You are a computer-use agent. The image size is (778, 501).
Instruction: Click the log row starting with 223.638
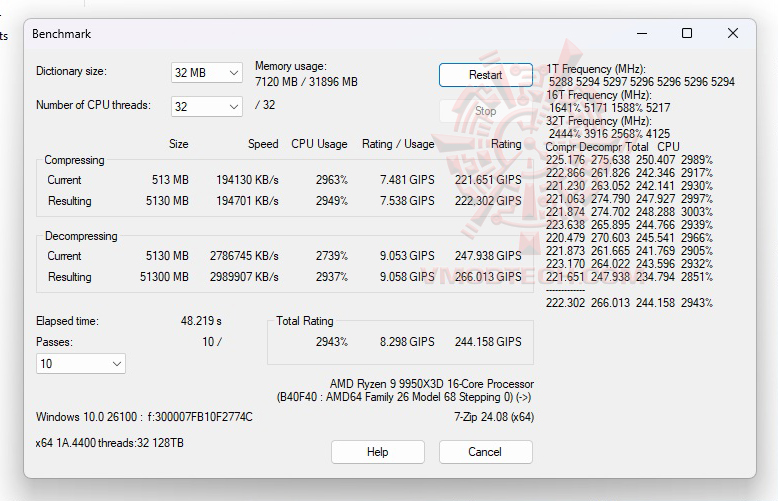(x=629, y=225)
